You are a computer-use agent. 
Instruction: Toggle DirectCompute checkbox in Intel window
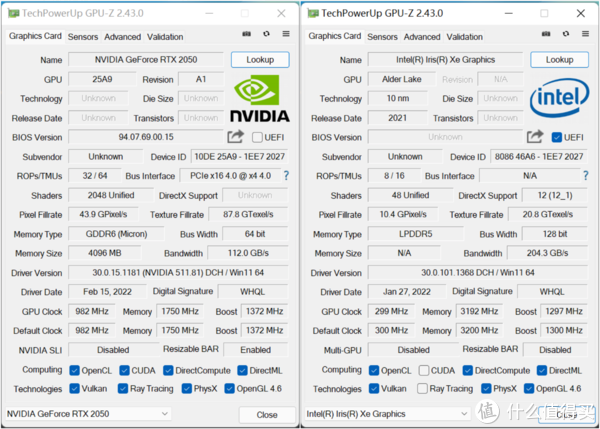coord(468,370)
